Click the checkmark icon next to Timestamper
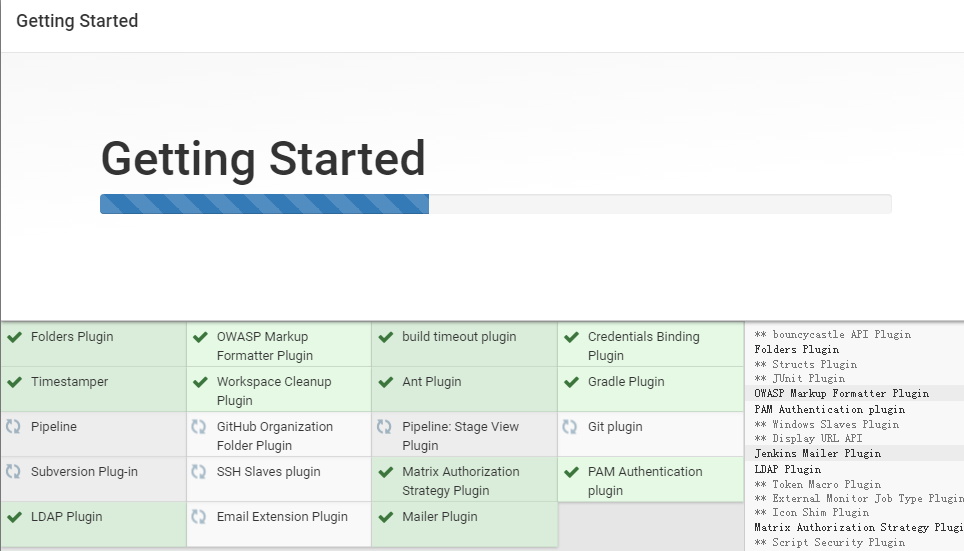Image resolution: width=964 pixels, height=551 pixels. 15,382
